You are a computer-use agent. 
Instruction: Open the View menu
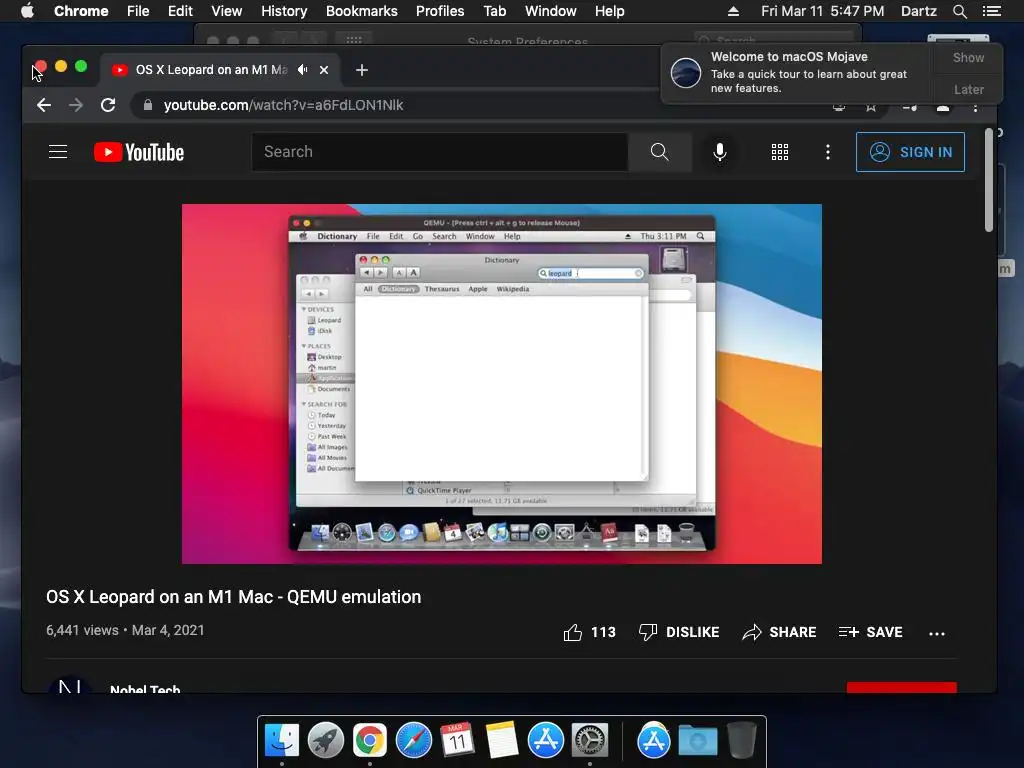(227, 11)
